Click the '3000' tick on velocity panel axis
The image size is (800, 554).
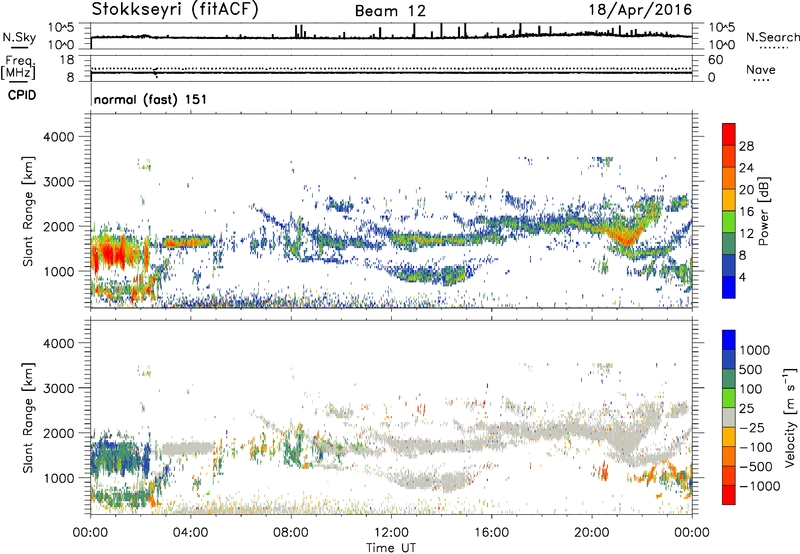point(59,388)
